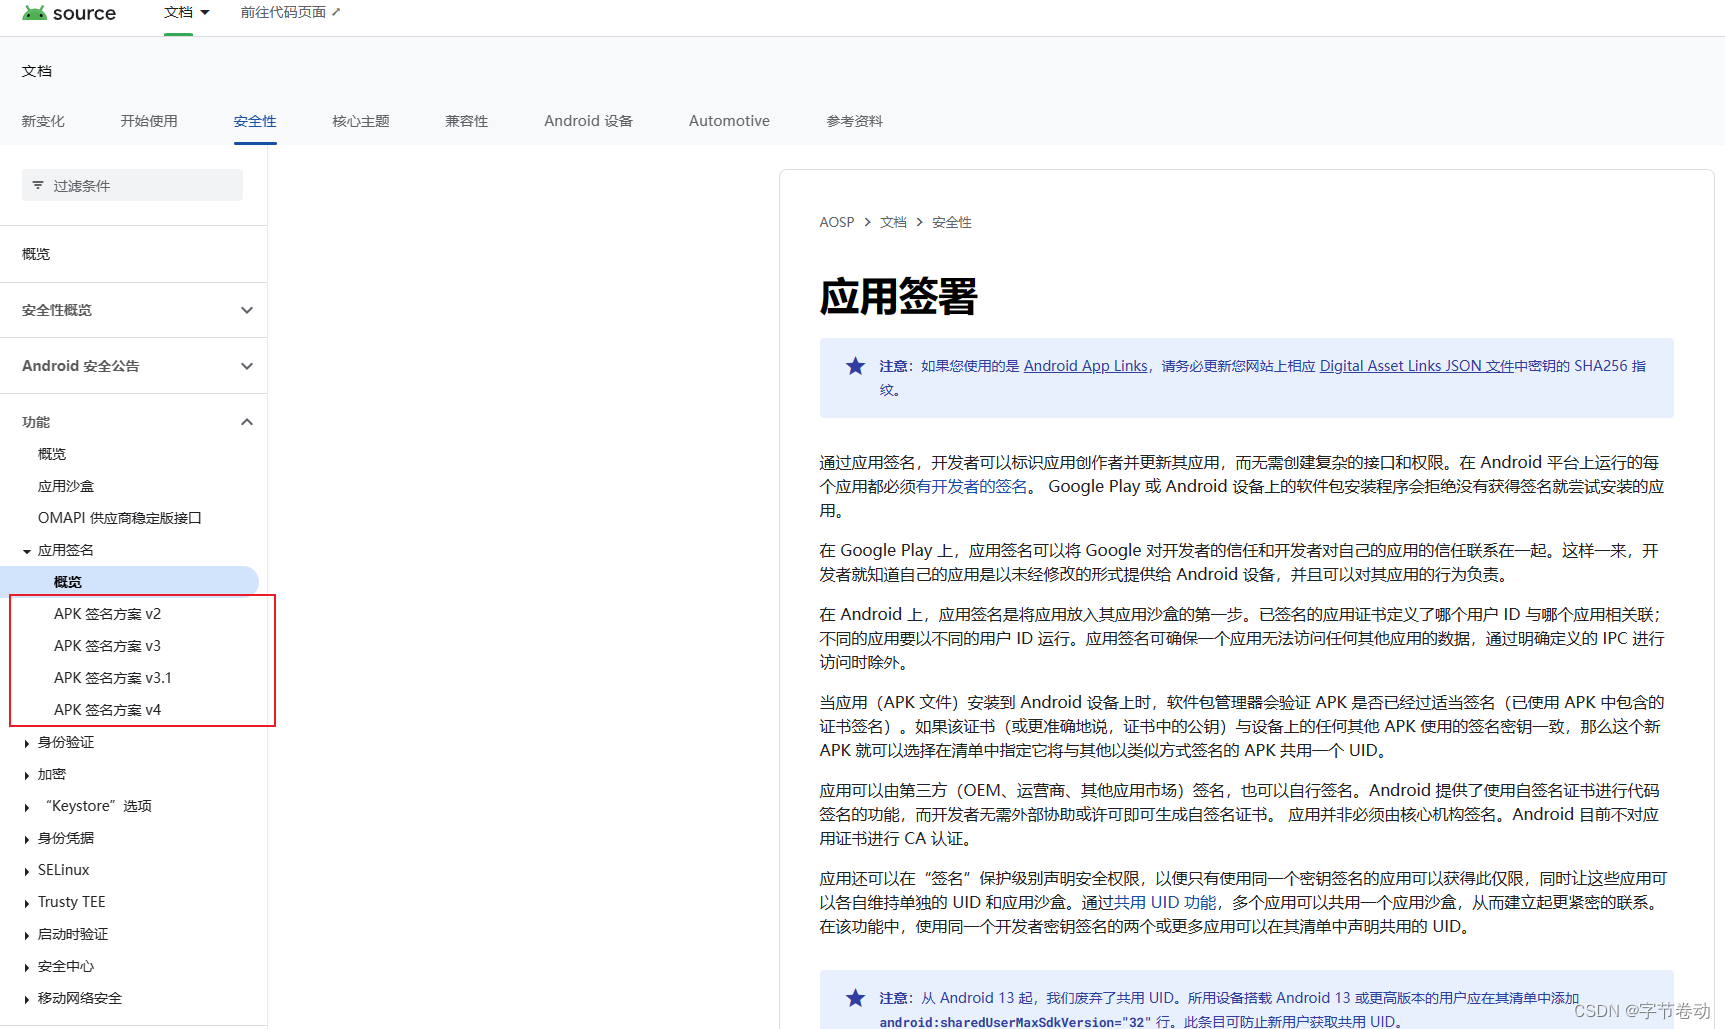Viewport: 1725px width, 1029px height.
Task: Expand the 加密 tree node
Action: point(27,775)
